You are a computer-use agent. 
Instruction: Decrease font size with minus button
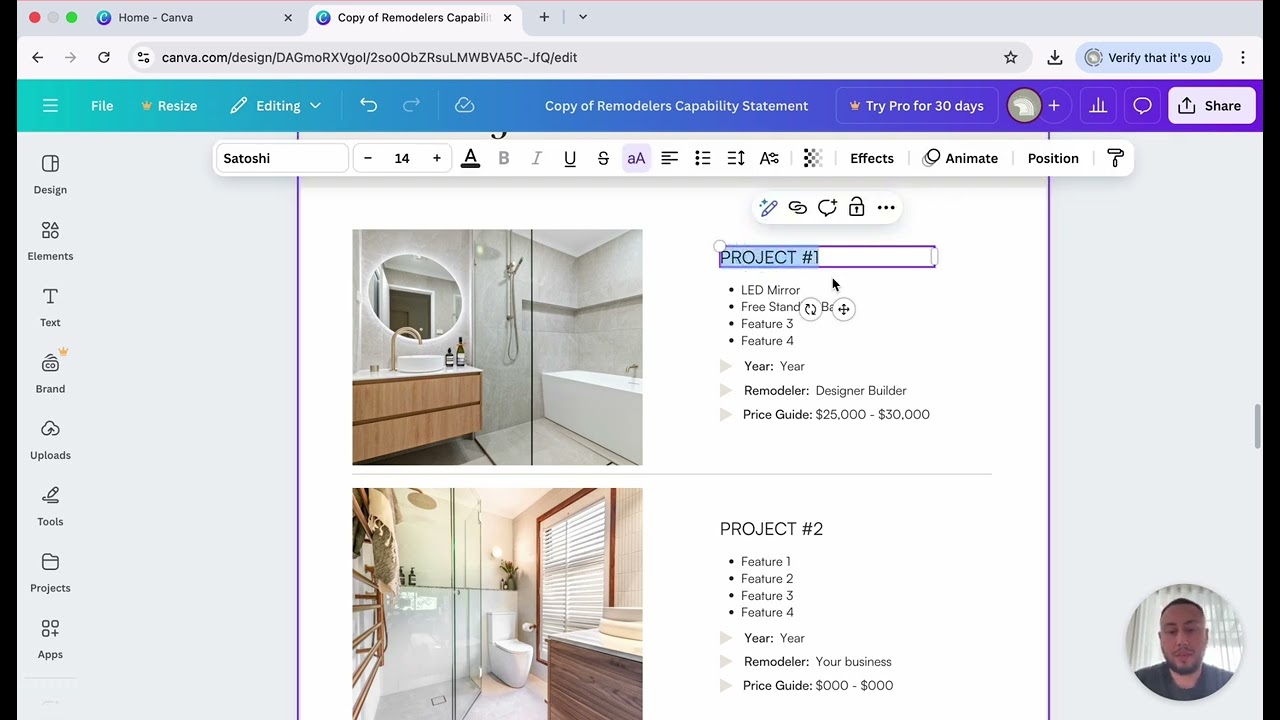tap(368, 158)
